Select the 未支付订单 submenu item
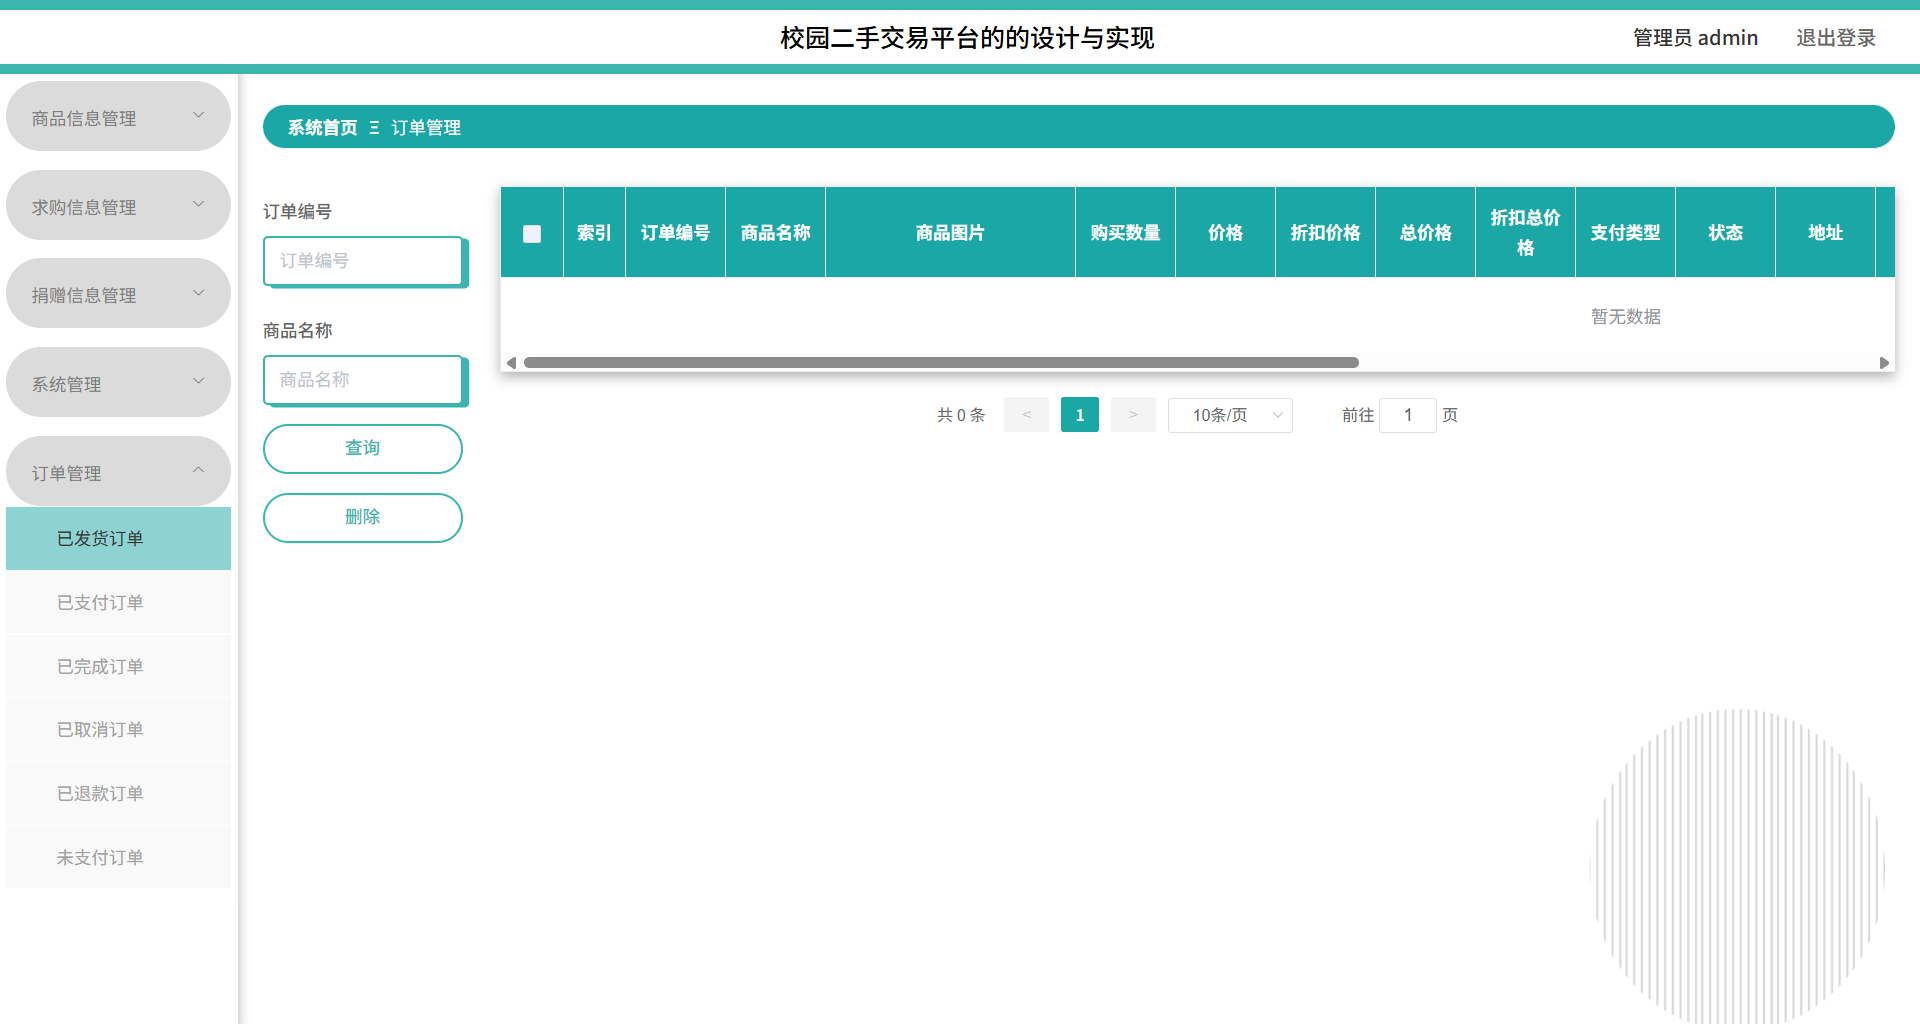The height and width of the screenshot is (1024, 1920). tap(118, 857)
